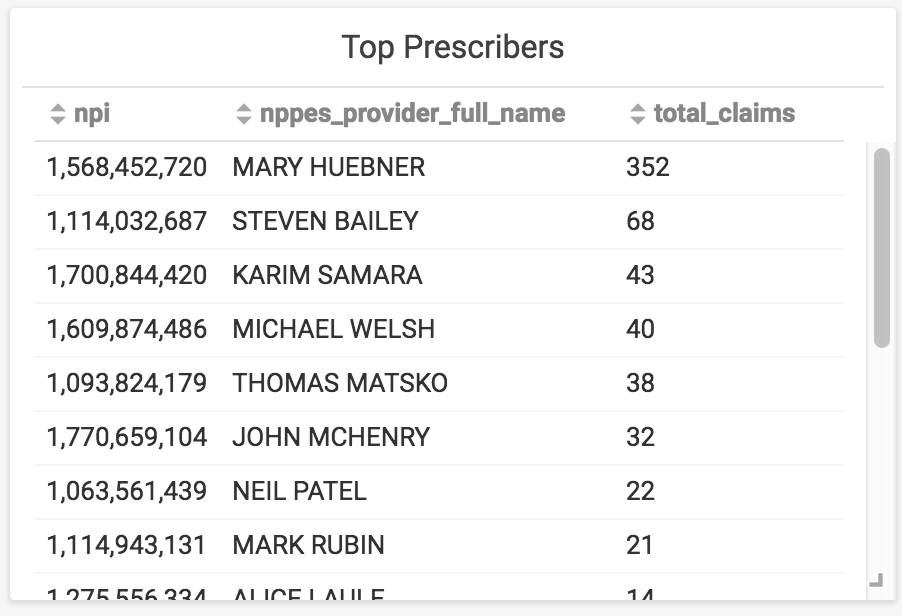Image resolution: width=902 pixels, height=616 pixels.
Task: Click the resize handle at the panel corner
Action: [876, 580]
